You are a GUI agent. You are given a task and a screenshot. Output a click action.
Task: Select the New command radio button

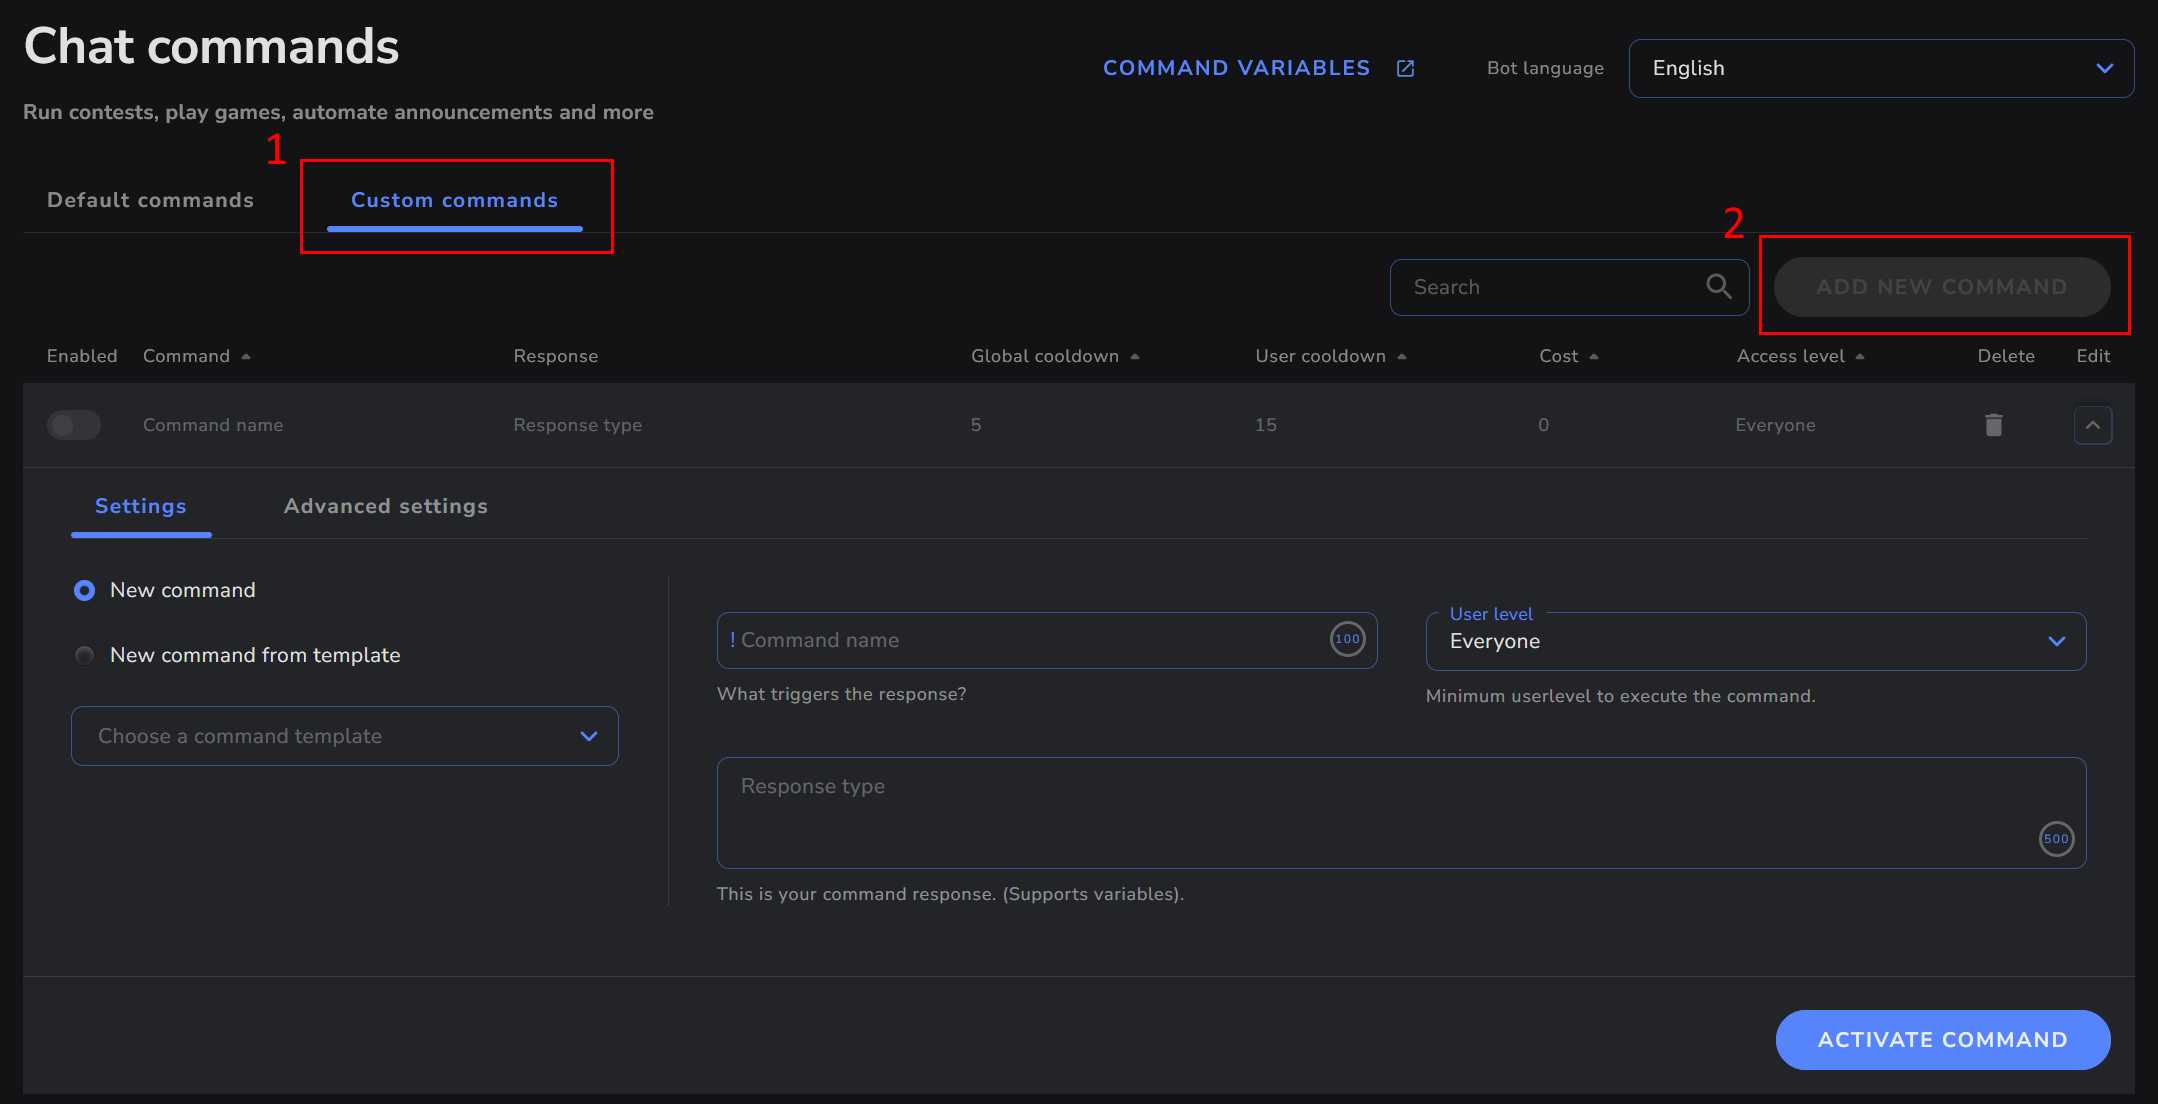pyautogui.click(x=85, y=590)
